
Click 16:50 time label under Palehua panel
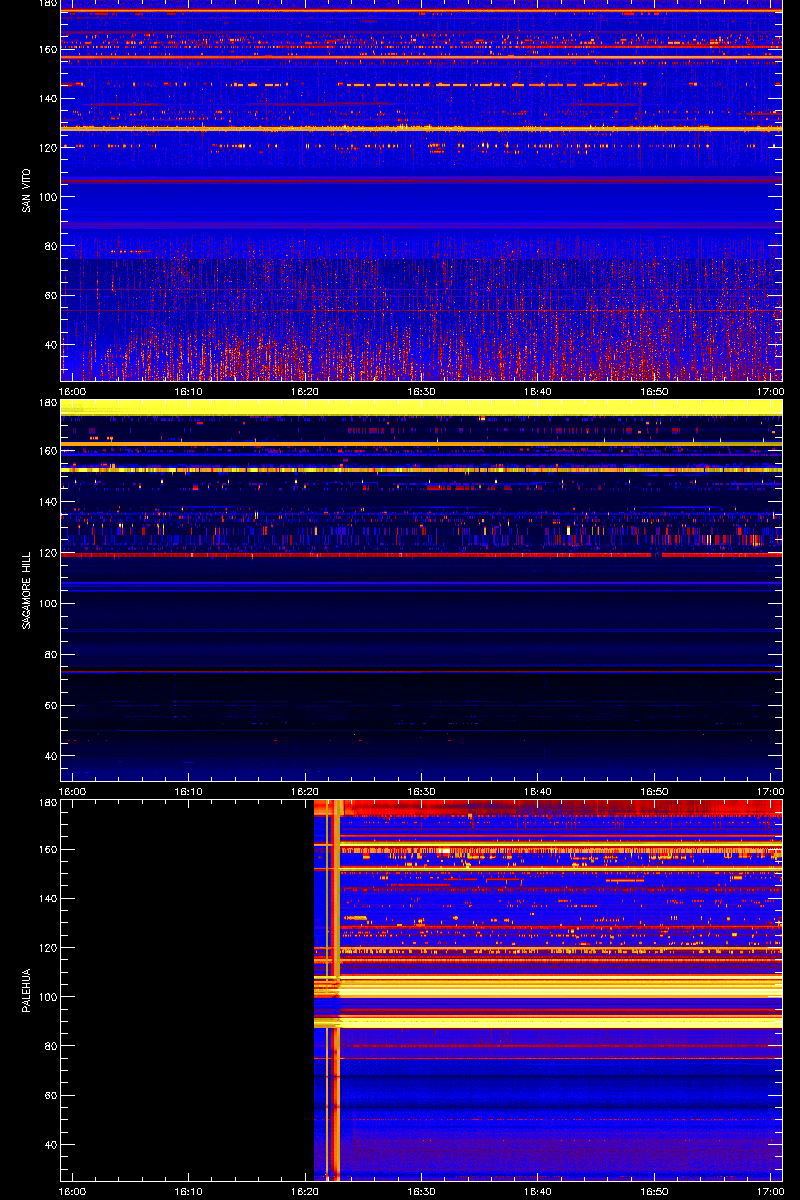click(x=655, y=1192)
